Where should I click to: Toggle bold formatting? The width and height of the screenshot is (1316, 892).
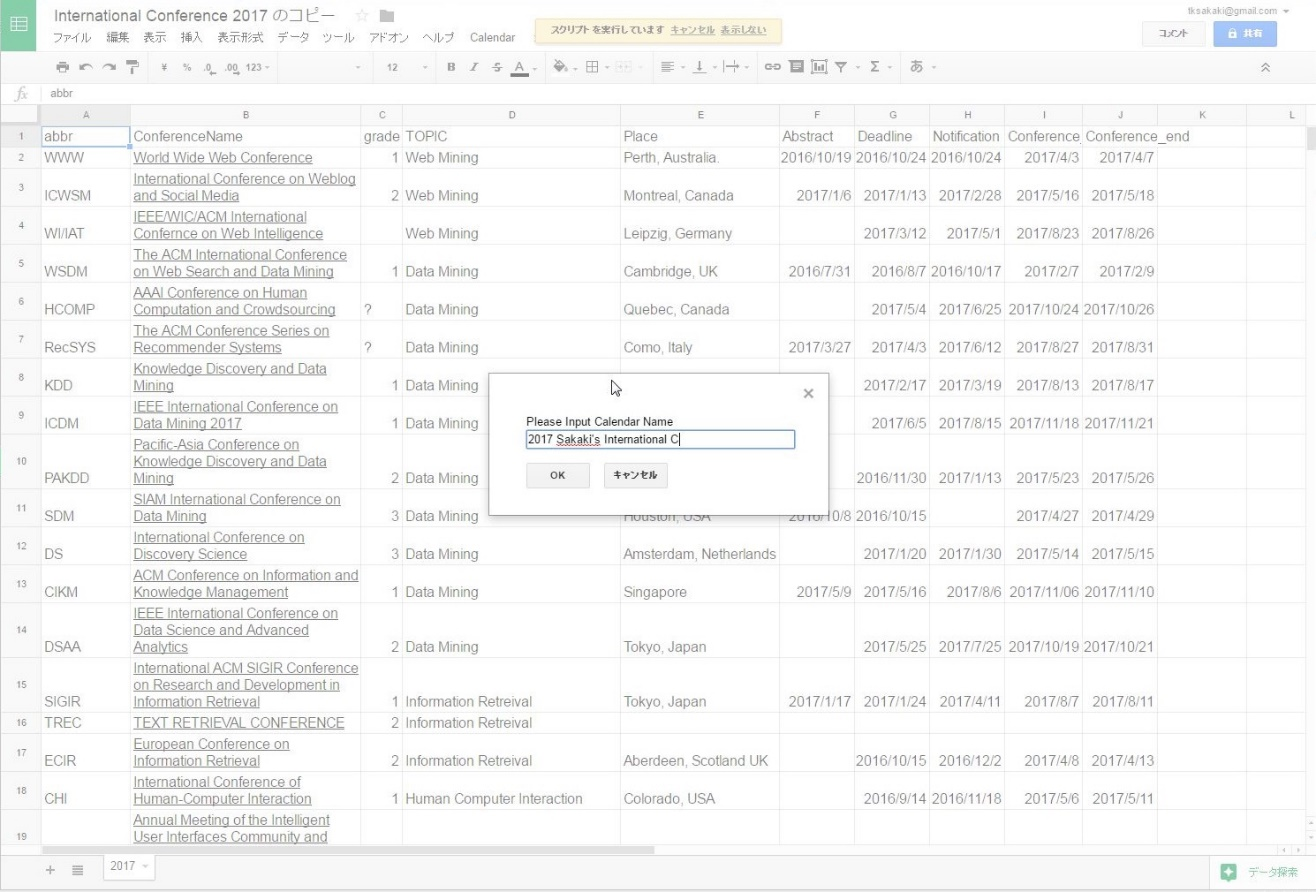[x=451, y=67]
